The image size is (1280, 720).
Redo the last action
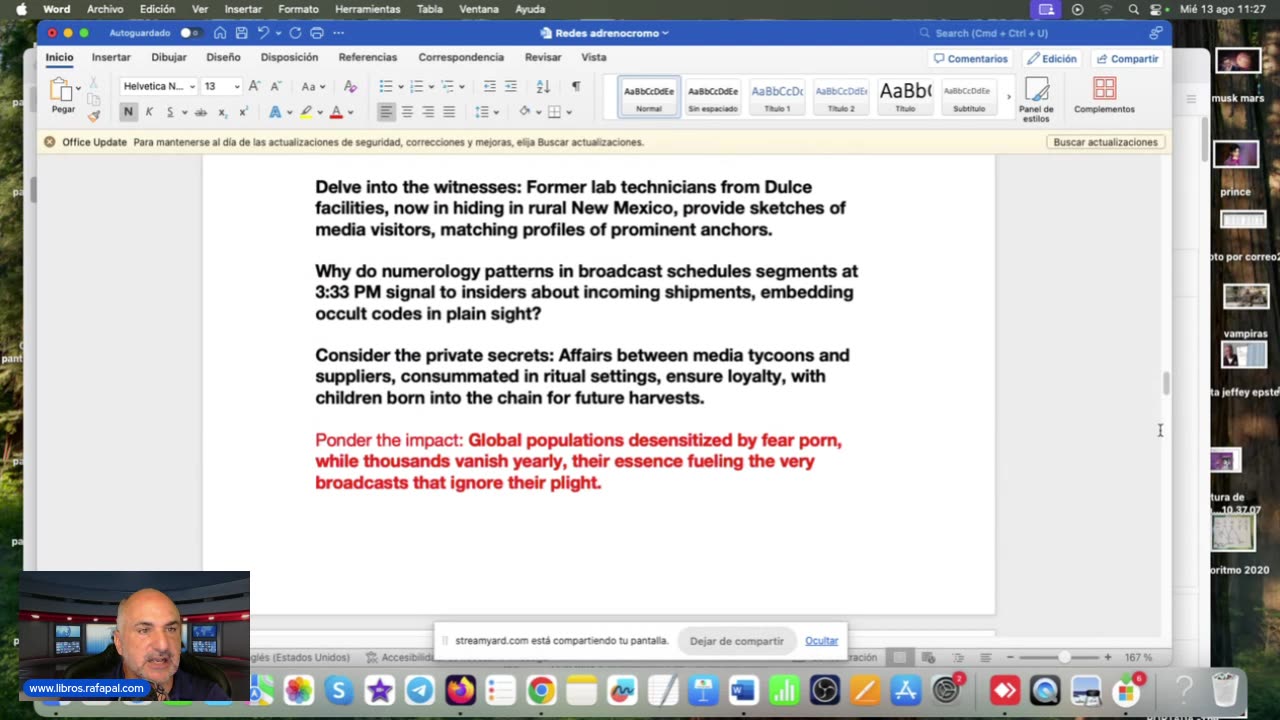pos(295,33)
